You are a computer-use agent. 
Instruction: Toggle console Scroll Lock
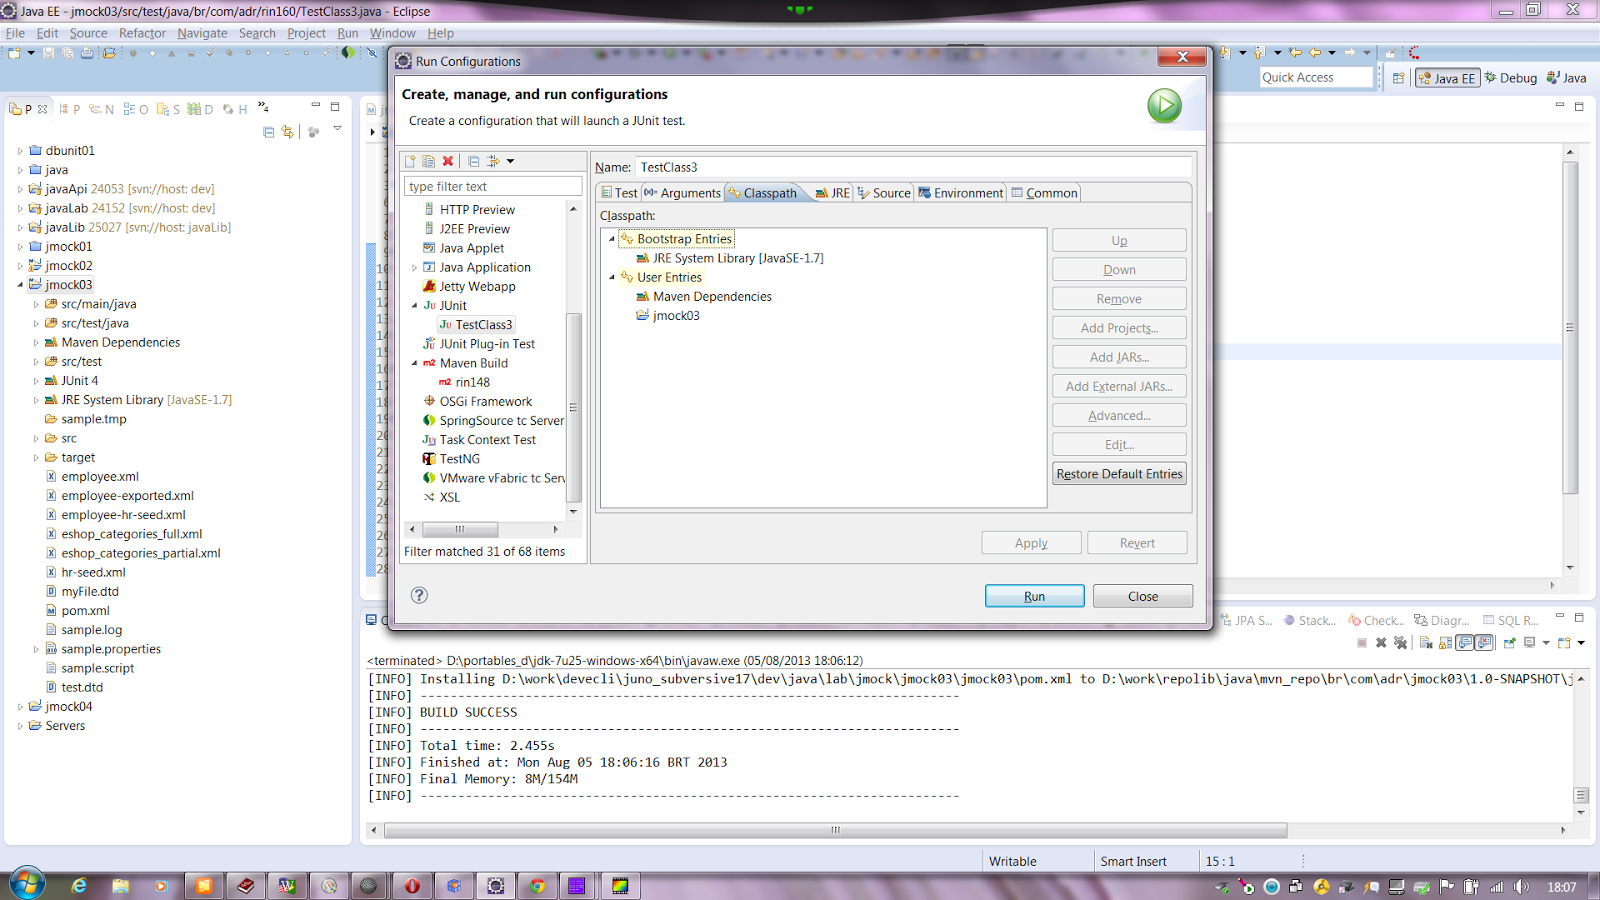tap(1446, 643)
